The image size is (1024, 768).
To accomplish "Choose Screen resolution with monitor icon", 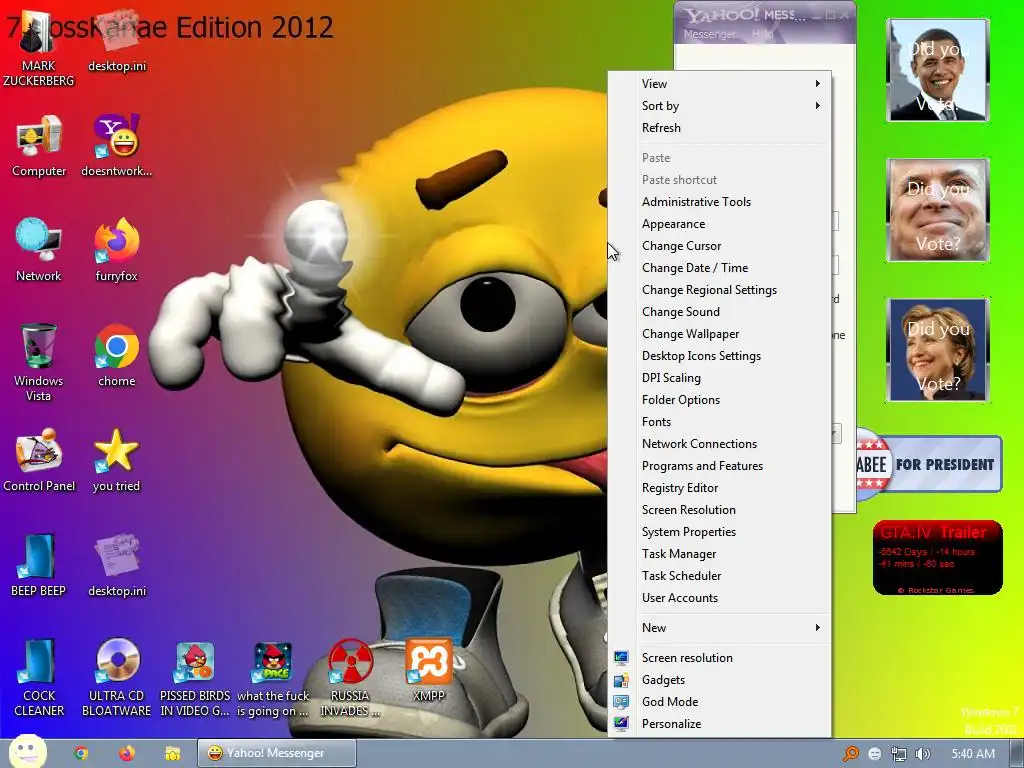I will pos(720,658).
